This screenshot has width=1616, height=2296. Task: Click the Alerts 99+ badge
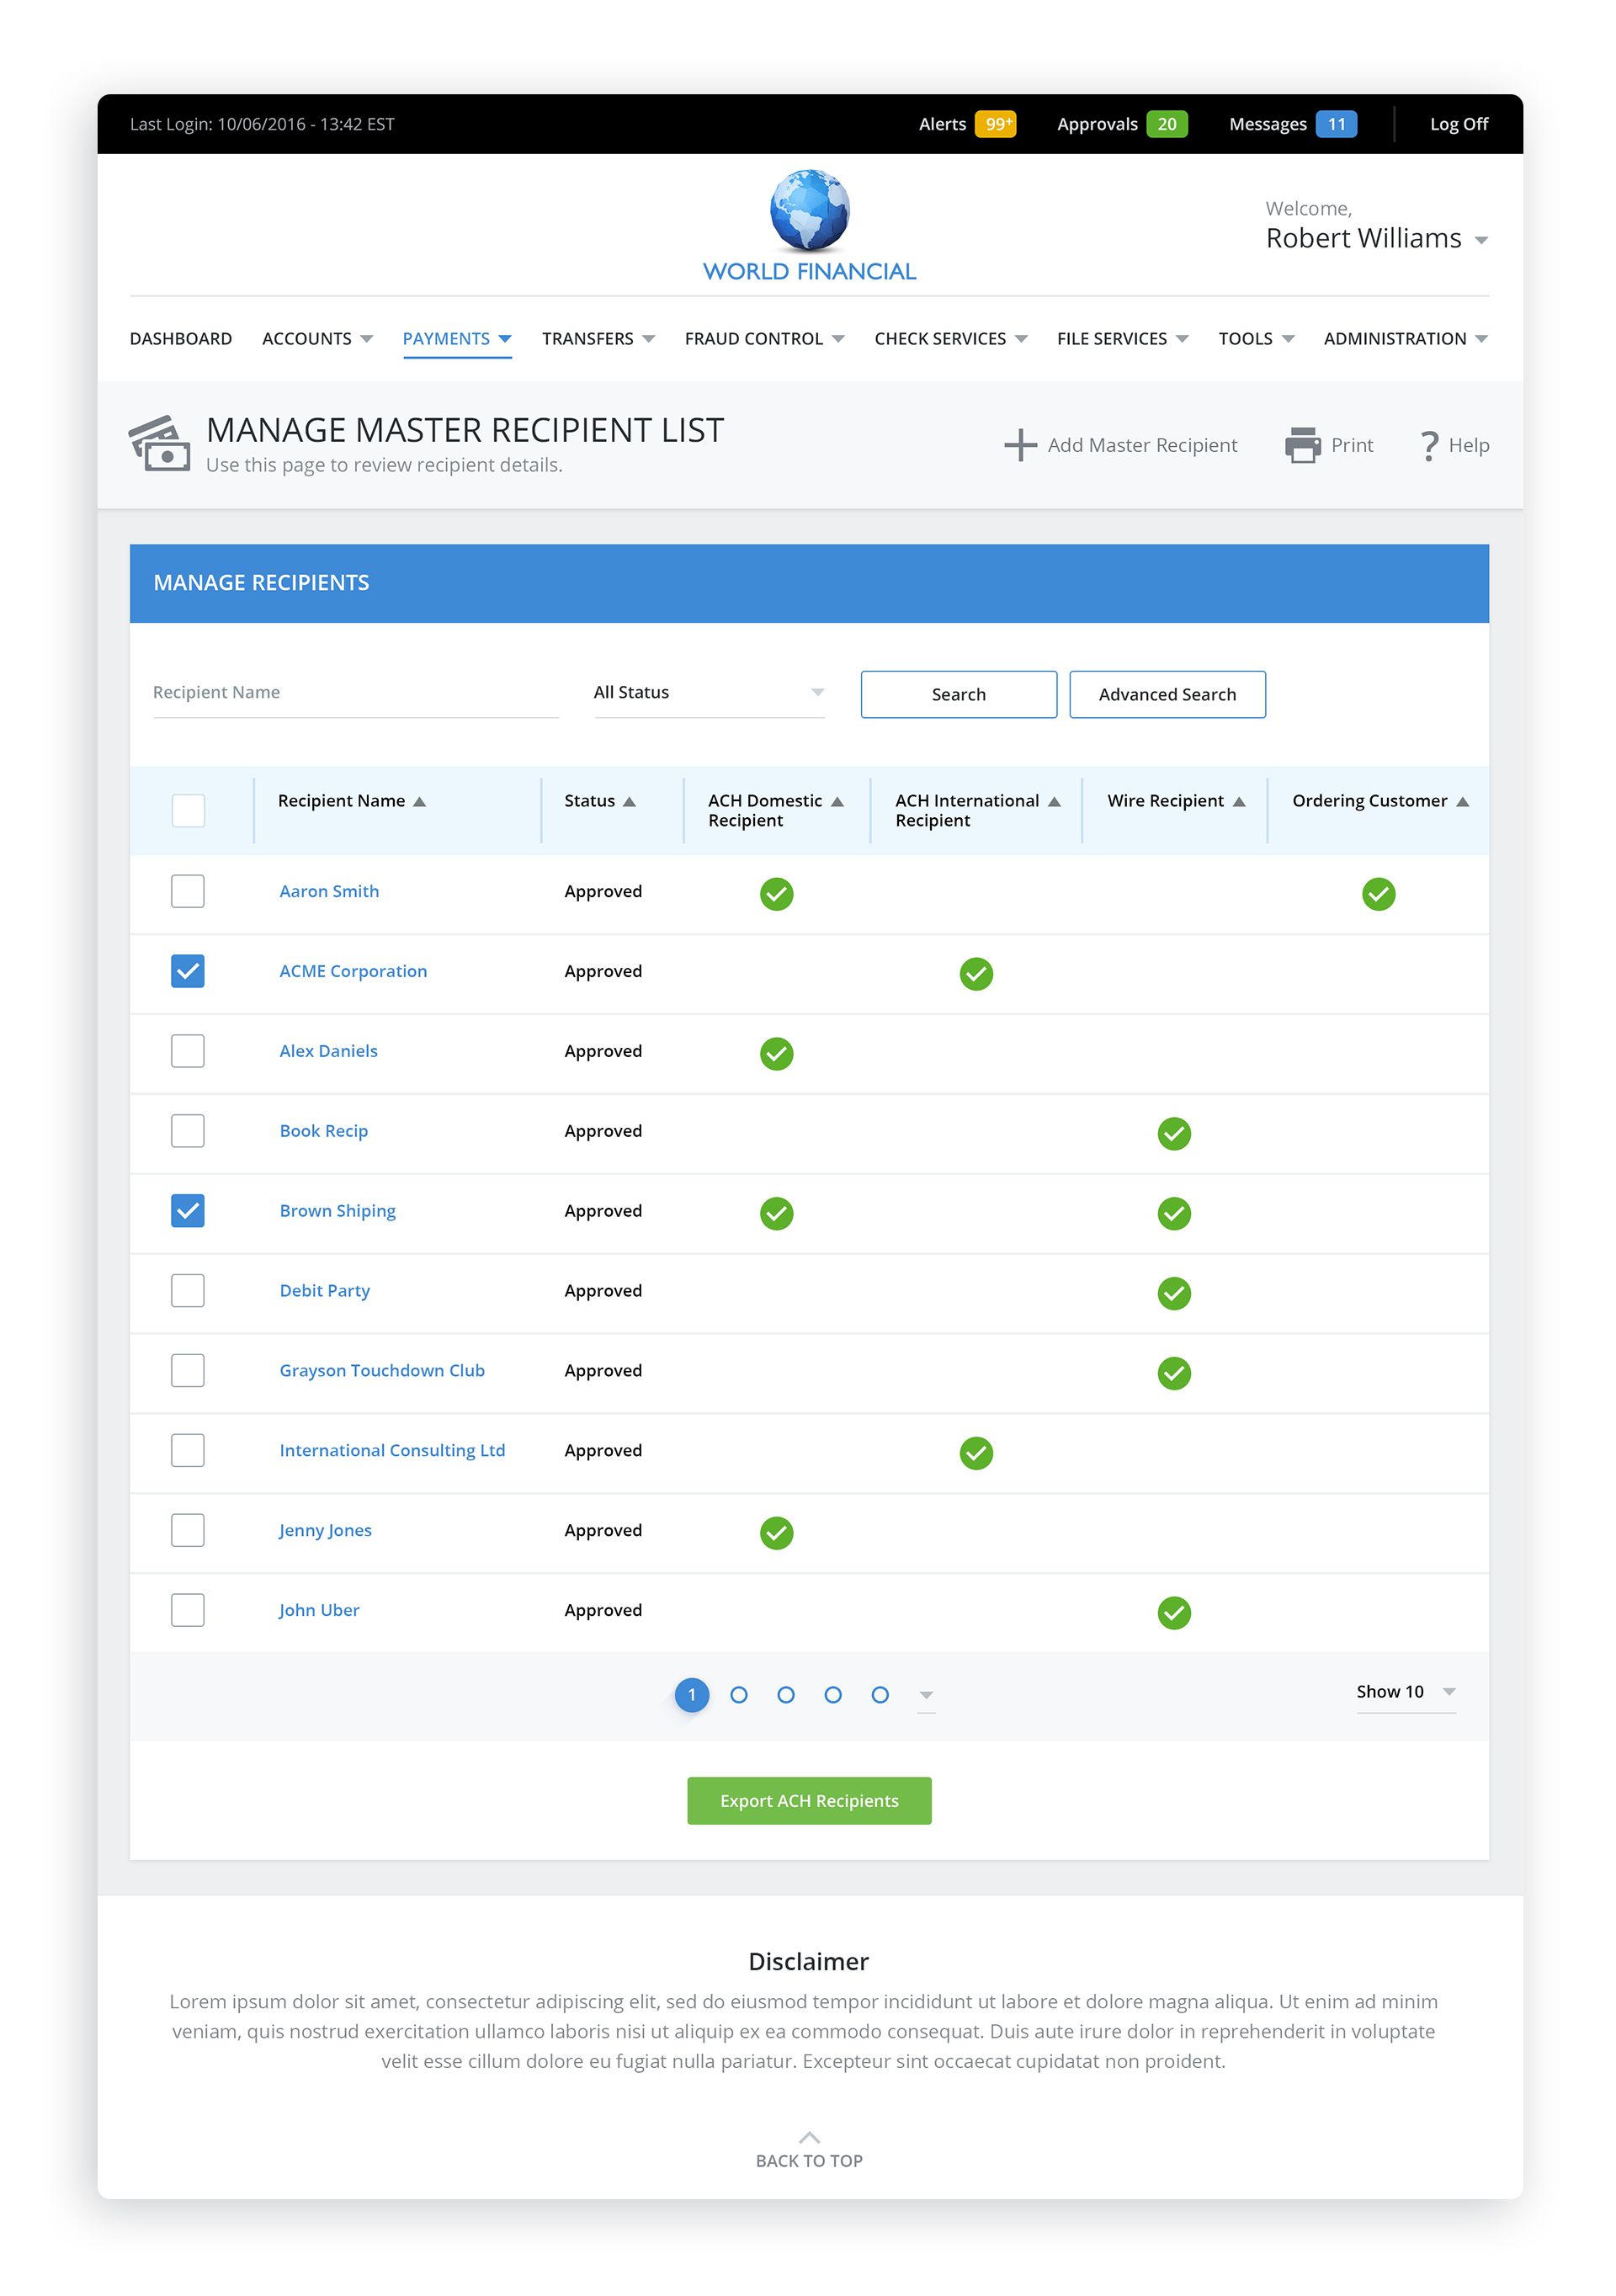point(995,124)
